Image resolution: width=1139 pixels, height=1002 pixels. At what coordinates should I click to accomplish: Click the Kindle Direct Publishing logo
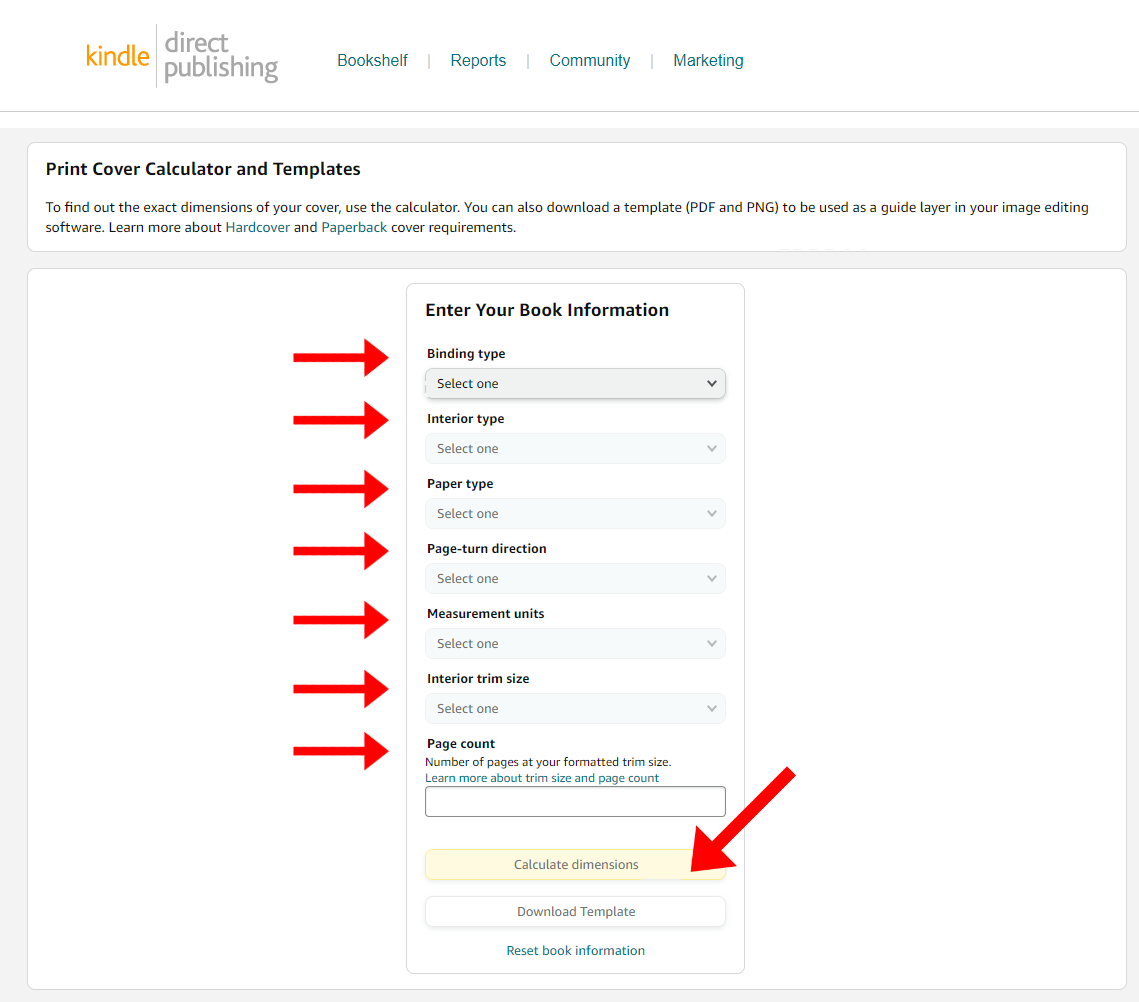[182, 56]
